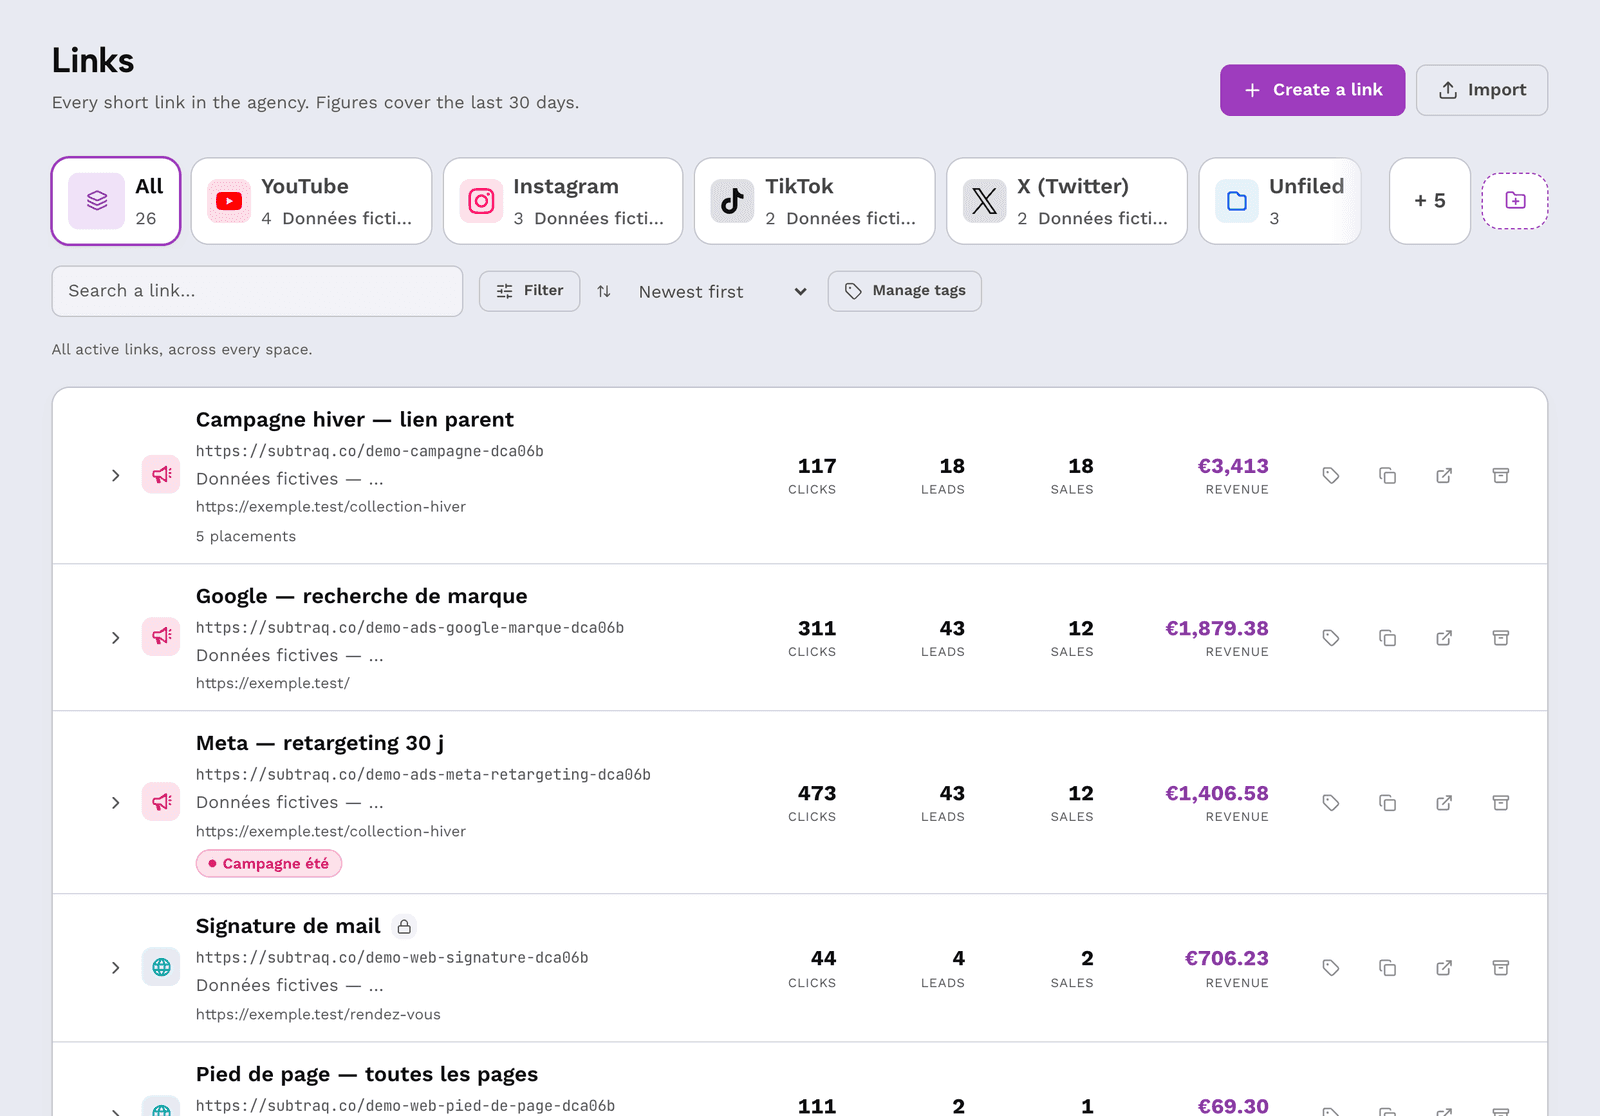The image size is (1600, 1116).
Task: Click the Signature de mail globe channel icon
Action: pyautogui.click(x=161, y=967)
